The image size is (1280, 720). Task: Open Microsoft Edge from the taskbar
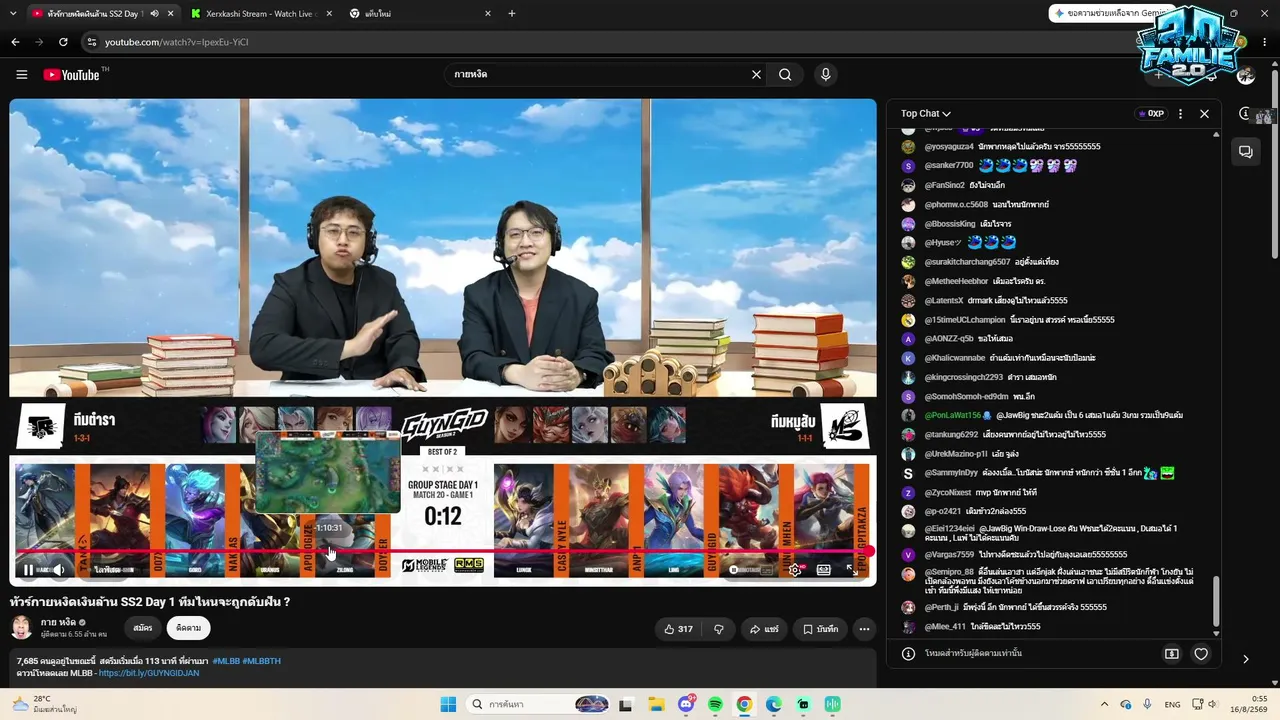[x=774, y=705]
